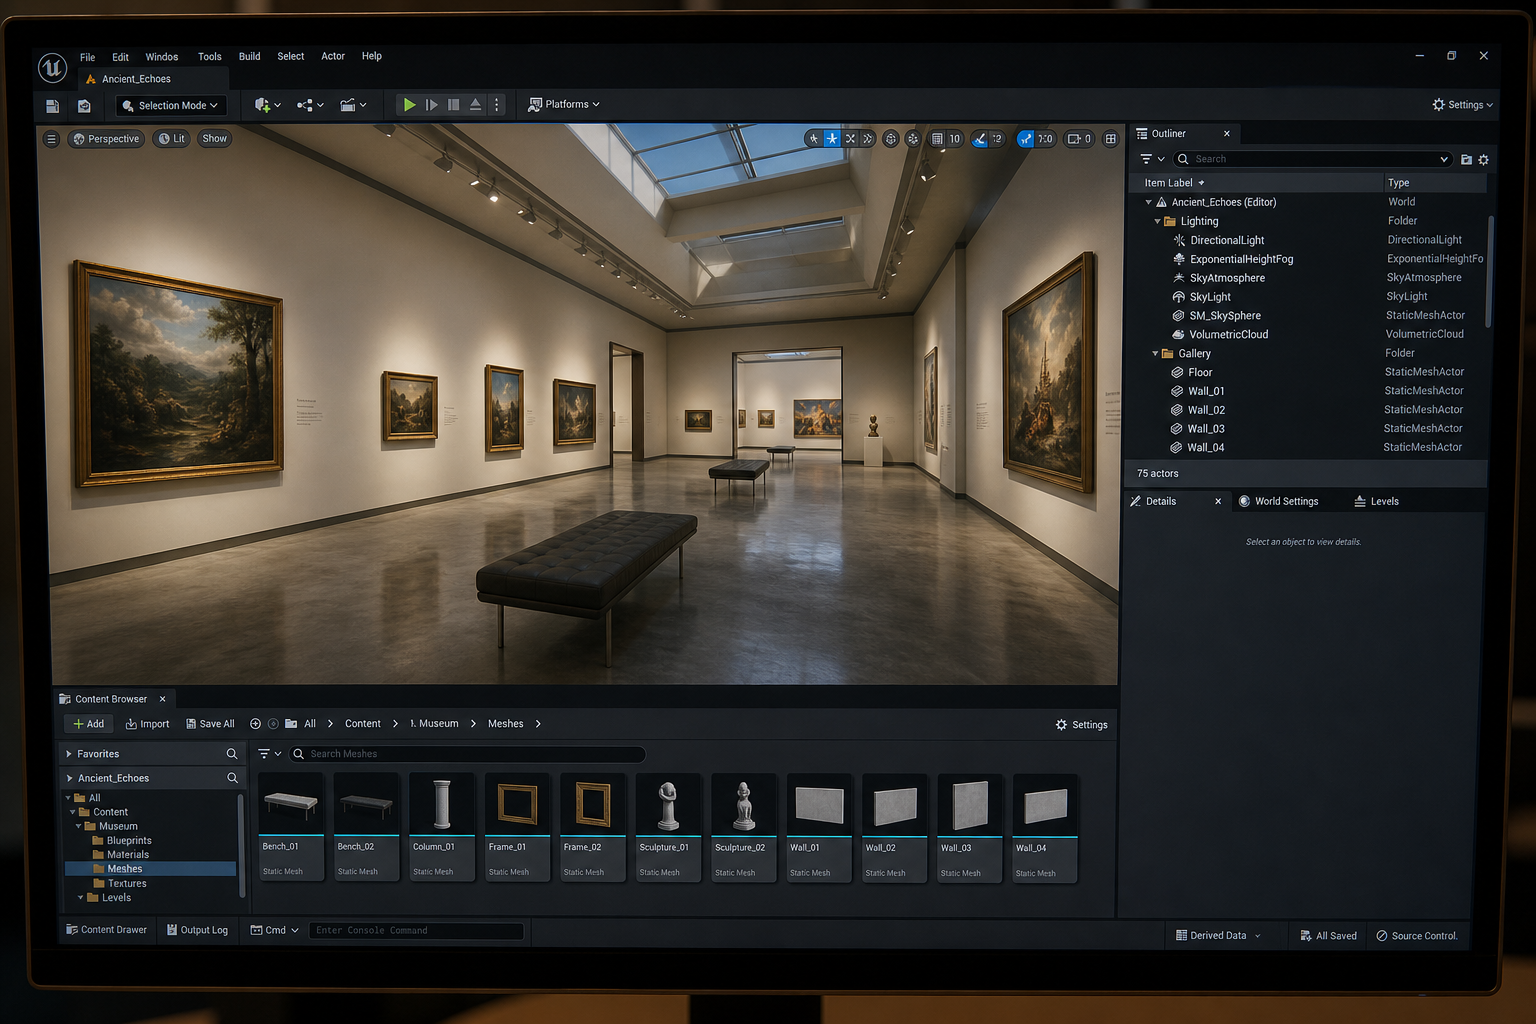Click the Skip frame playback button
This screenshot has height=1024, width=1536.
point(432,104)
